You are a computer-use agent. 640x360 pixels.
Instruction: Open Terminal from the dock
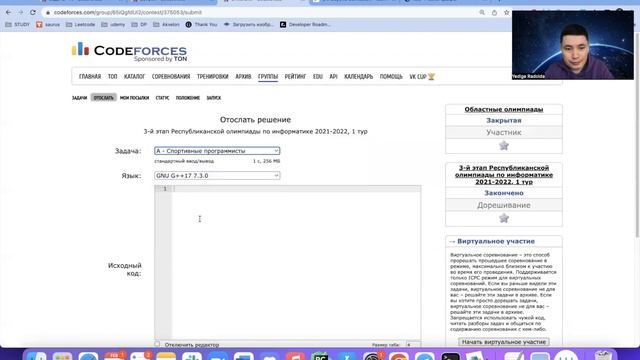click(x=450, y=356)
